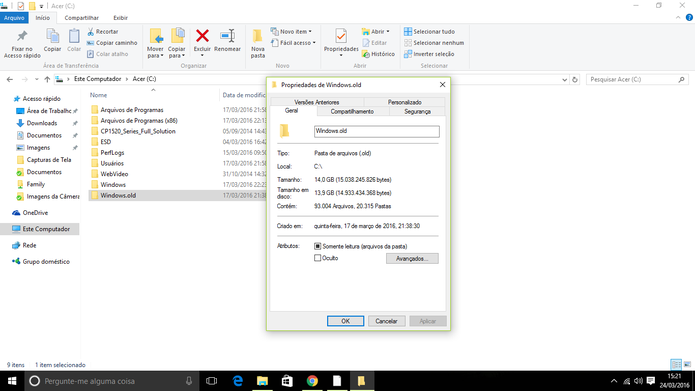Click Colar atalho in ribbon
Image resolution: width=695 pixels, height=391 pixels.
[107, 54]
